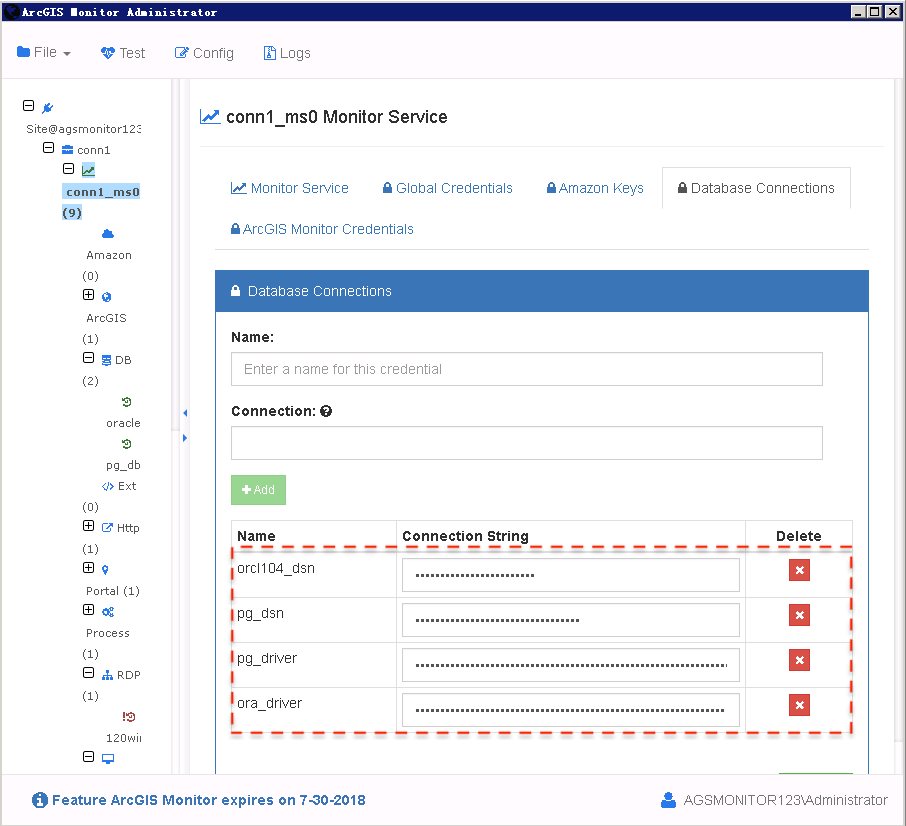Delete the orcl104_dsn connection
The image size is (906, 826).
point(799,570)
